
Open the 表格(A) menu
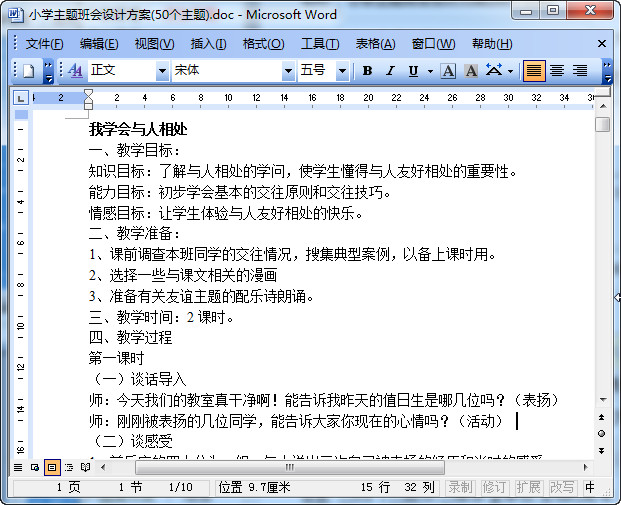pyautogui.click(x=375, y=44)
